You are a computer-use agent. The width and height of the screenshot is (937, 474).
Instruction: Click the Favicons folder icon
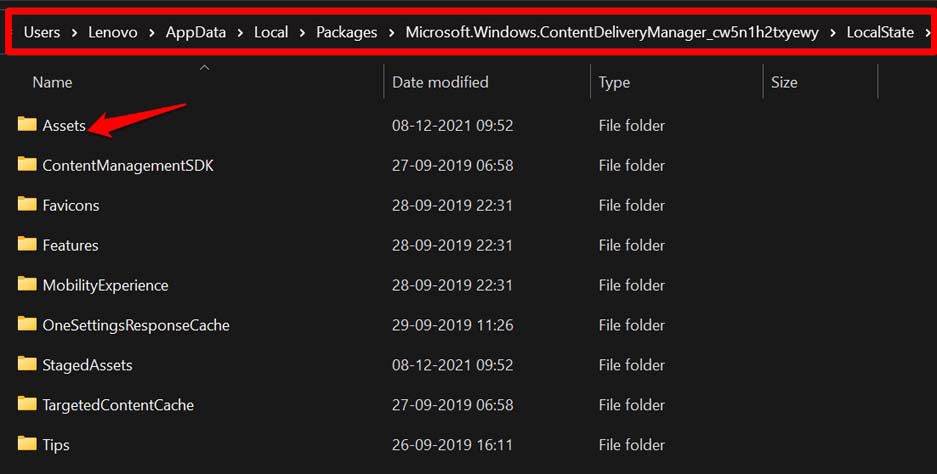[27, 205]
